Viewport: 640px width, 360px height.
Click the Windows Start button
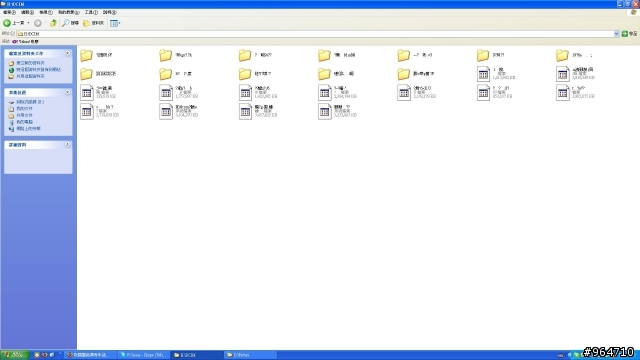pos(15,355)
